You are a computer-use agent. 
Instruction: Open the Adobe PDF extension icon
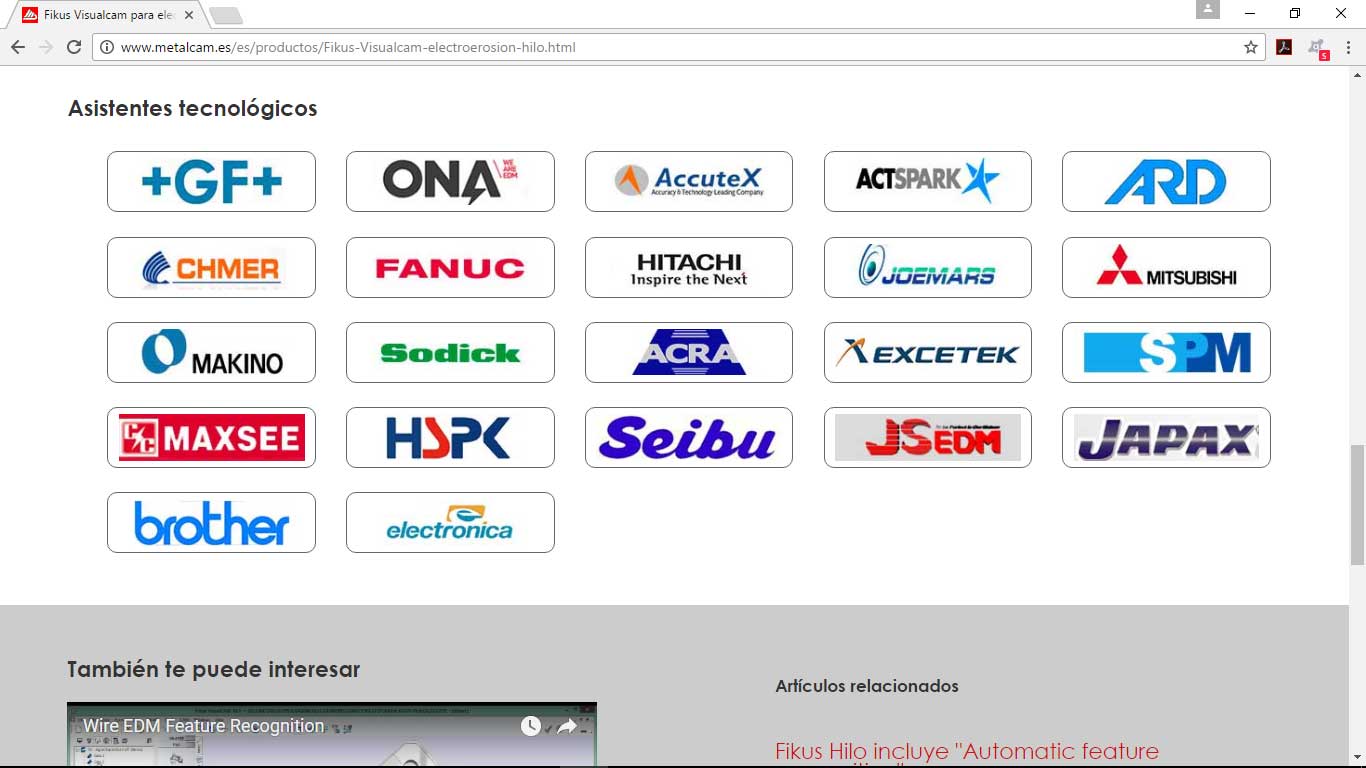(x=1284, y=47)
